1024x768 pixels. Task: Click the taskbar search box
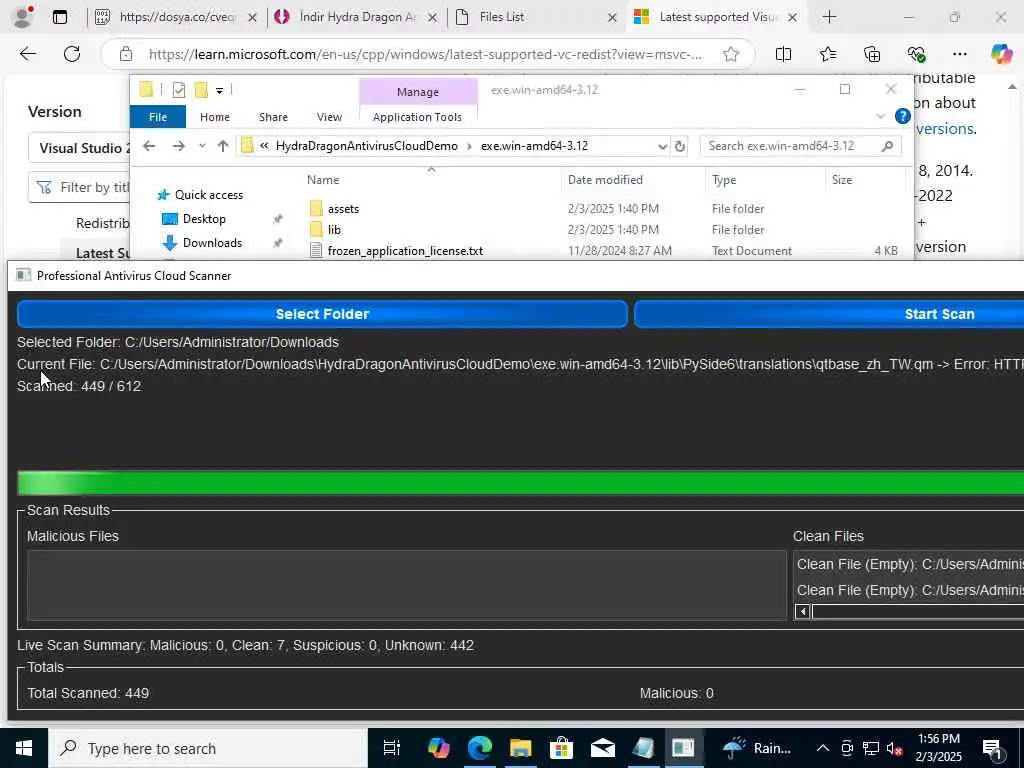[x=208, y=748]
